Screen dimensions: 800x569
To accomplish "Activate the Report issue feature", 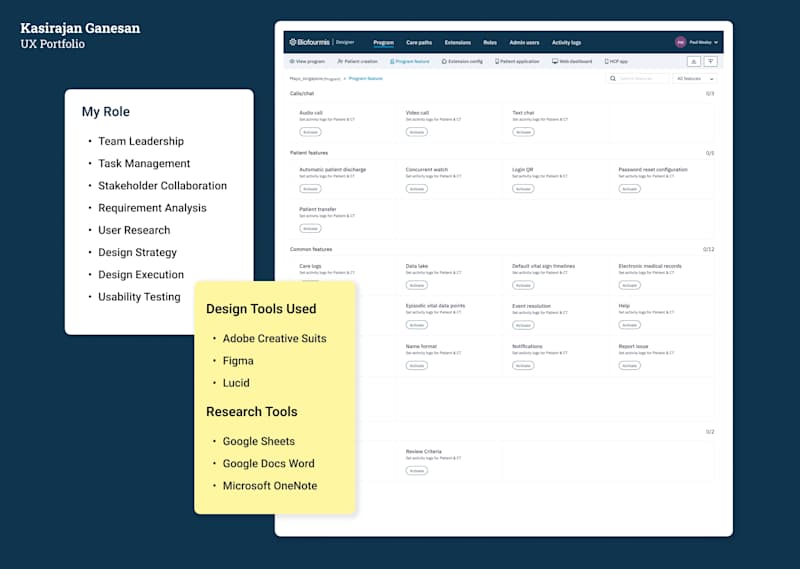I will (630, 365).
